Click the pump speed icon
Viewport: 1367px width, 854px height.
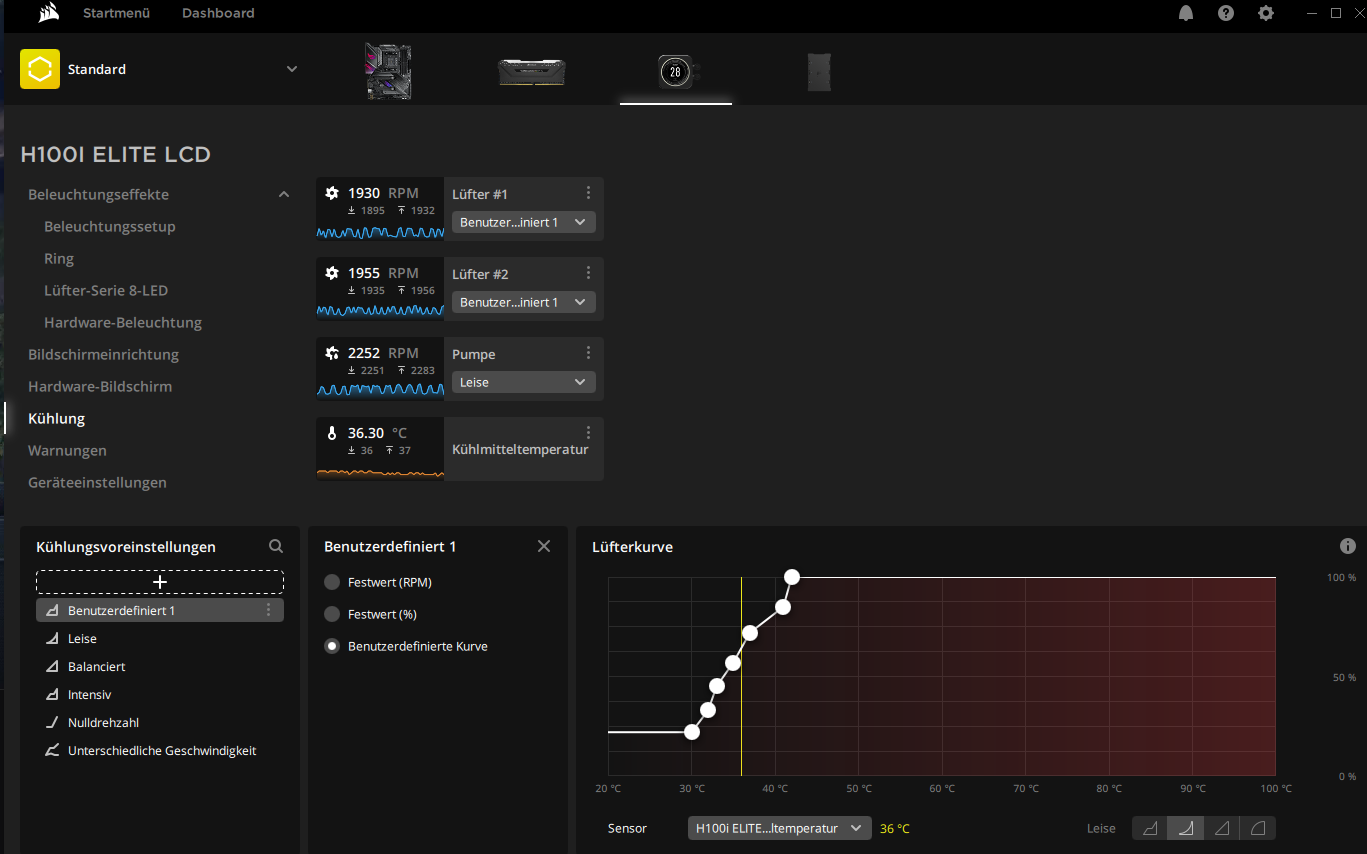(x=332, y=353)
